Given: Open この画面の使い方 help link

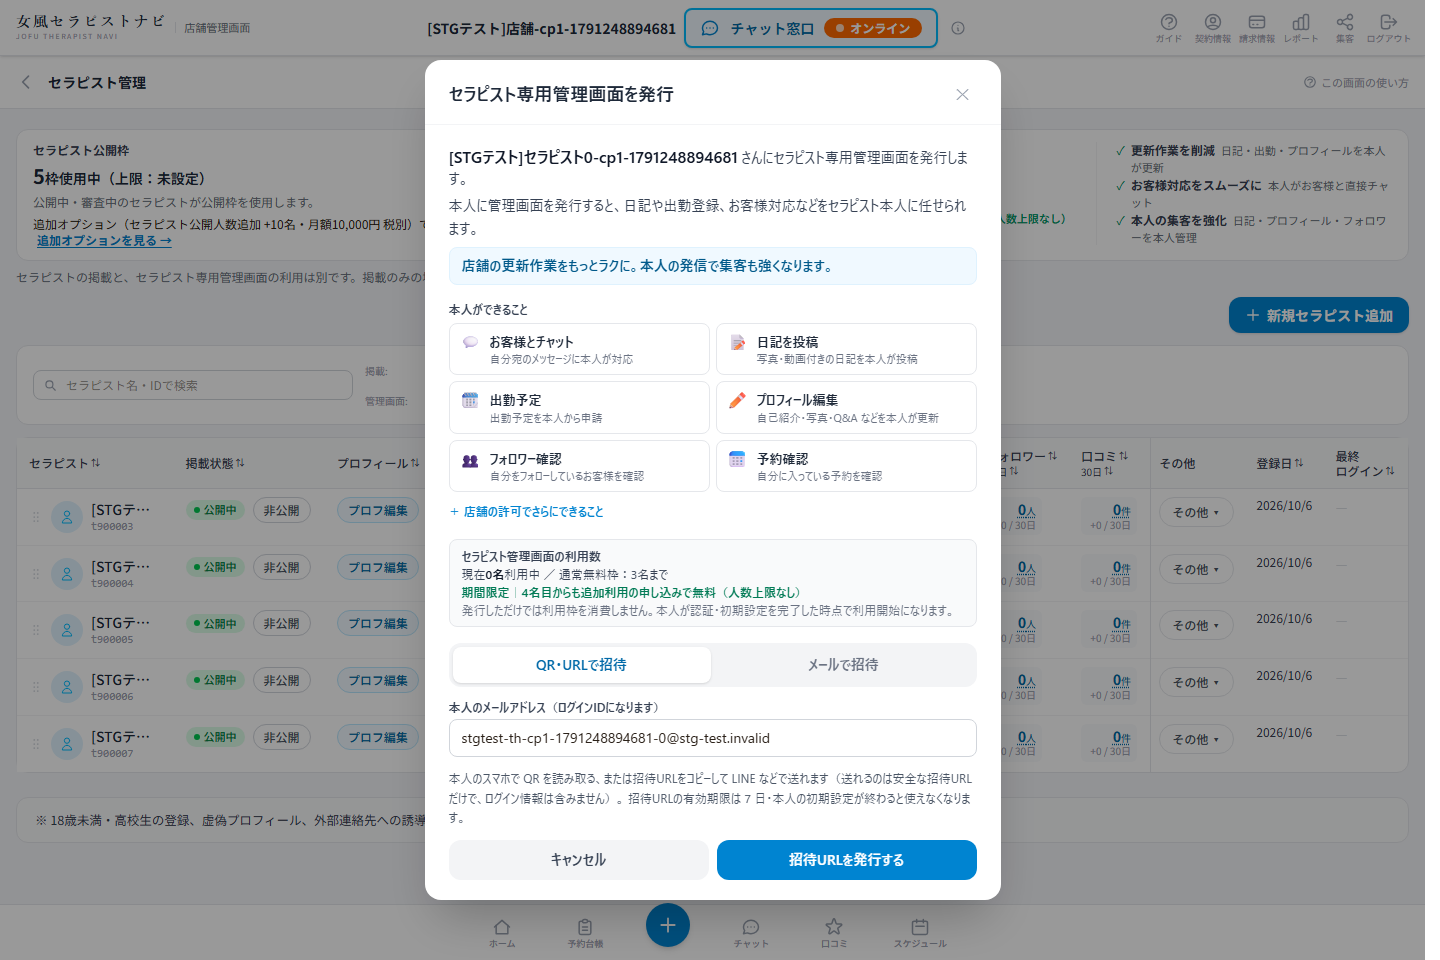Looking at the screenshot, I should pyautogui.click(x=1356, y=82).
